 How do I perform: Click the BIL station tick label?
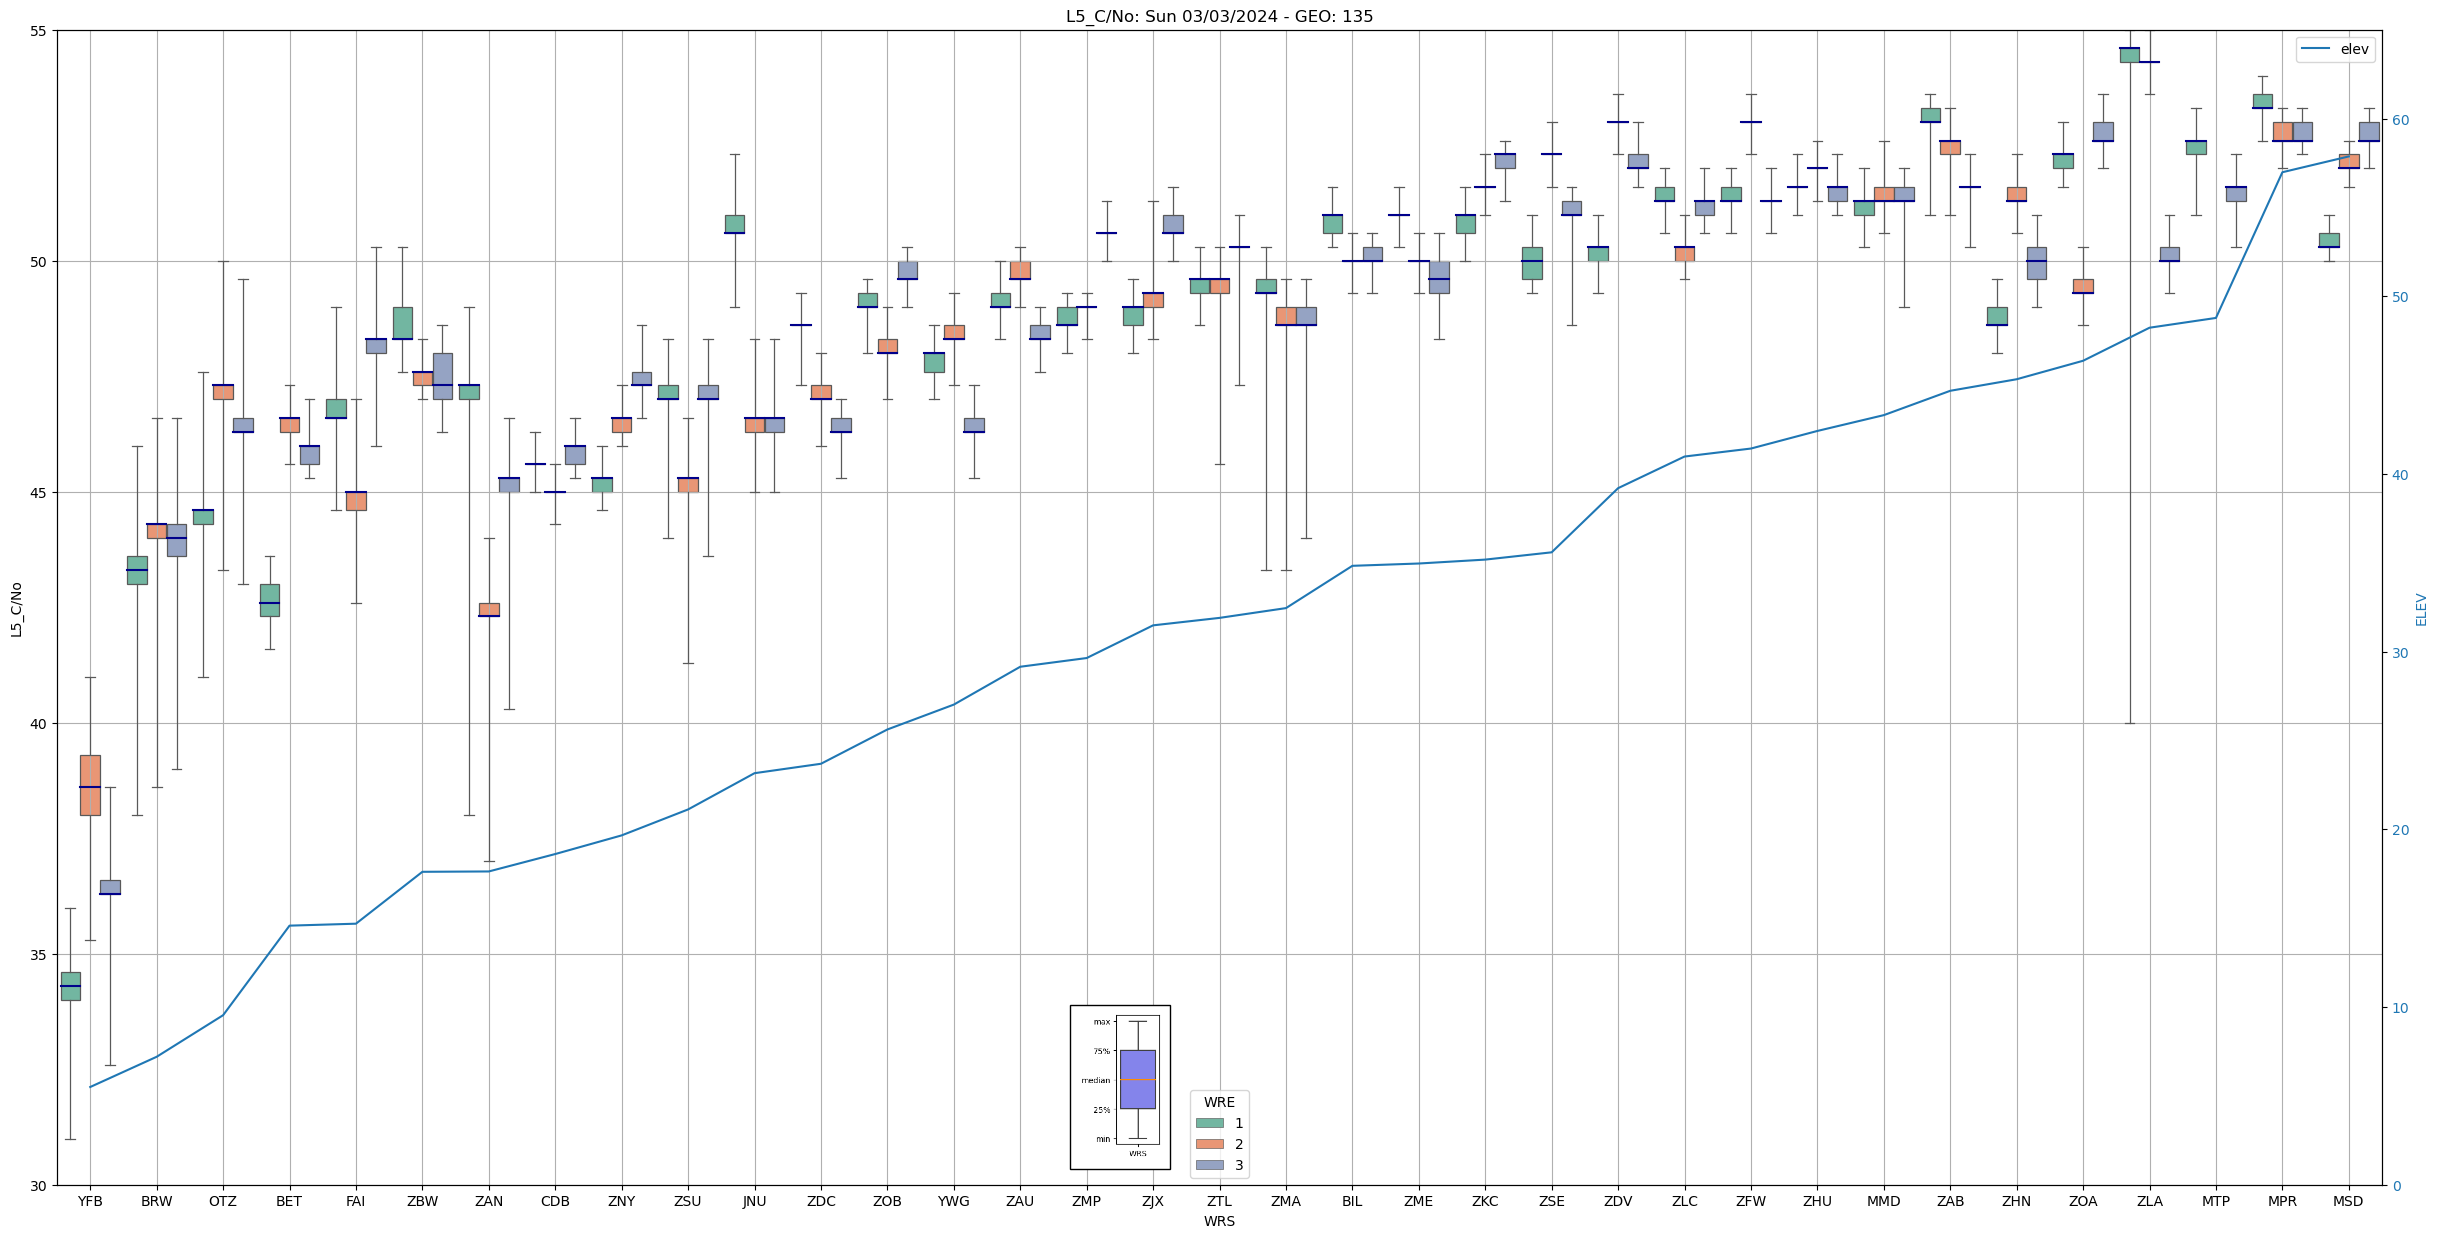(1352, 1201)
